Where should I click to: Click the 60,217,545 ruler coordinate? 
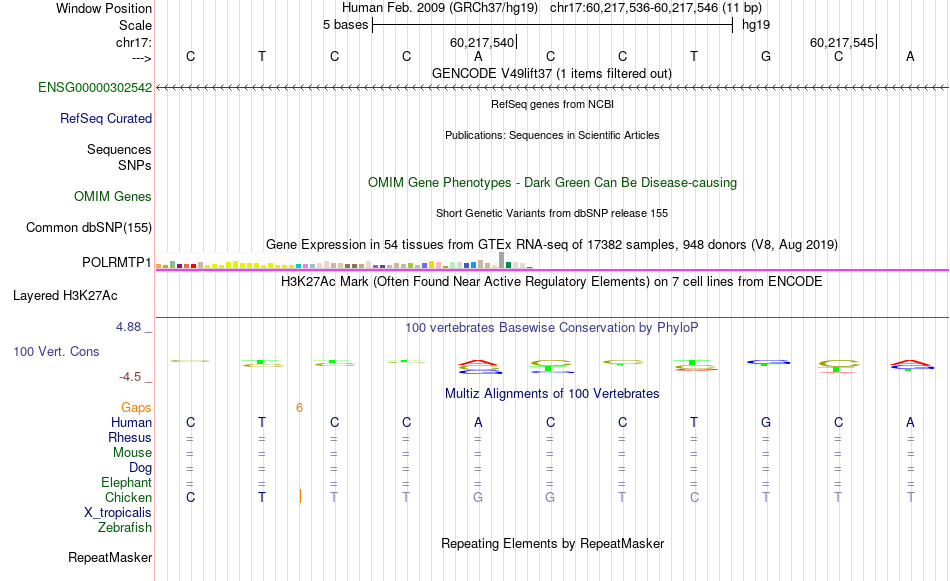click(x=842, y=42)
